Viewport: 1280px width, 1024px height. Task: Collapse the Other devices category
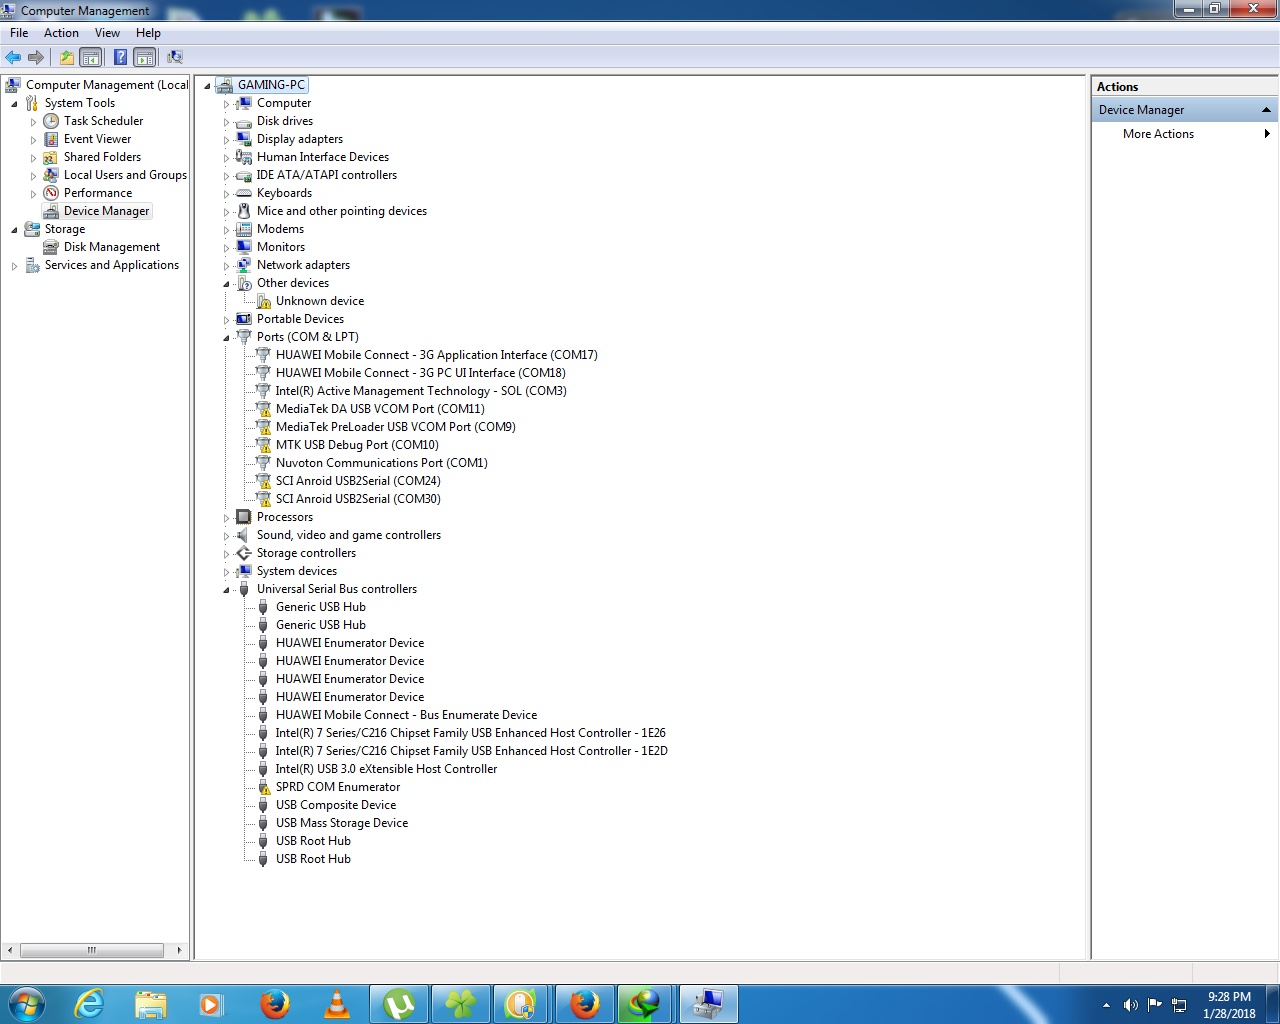(226, 283)
